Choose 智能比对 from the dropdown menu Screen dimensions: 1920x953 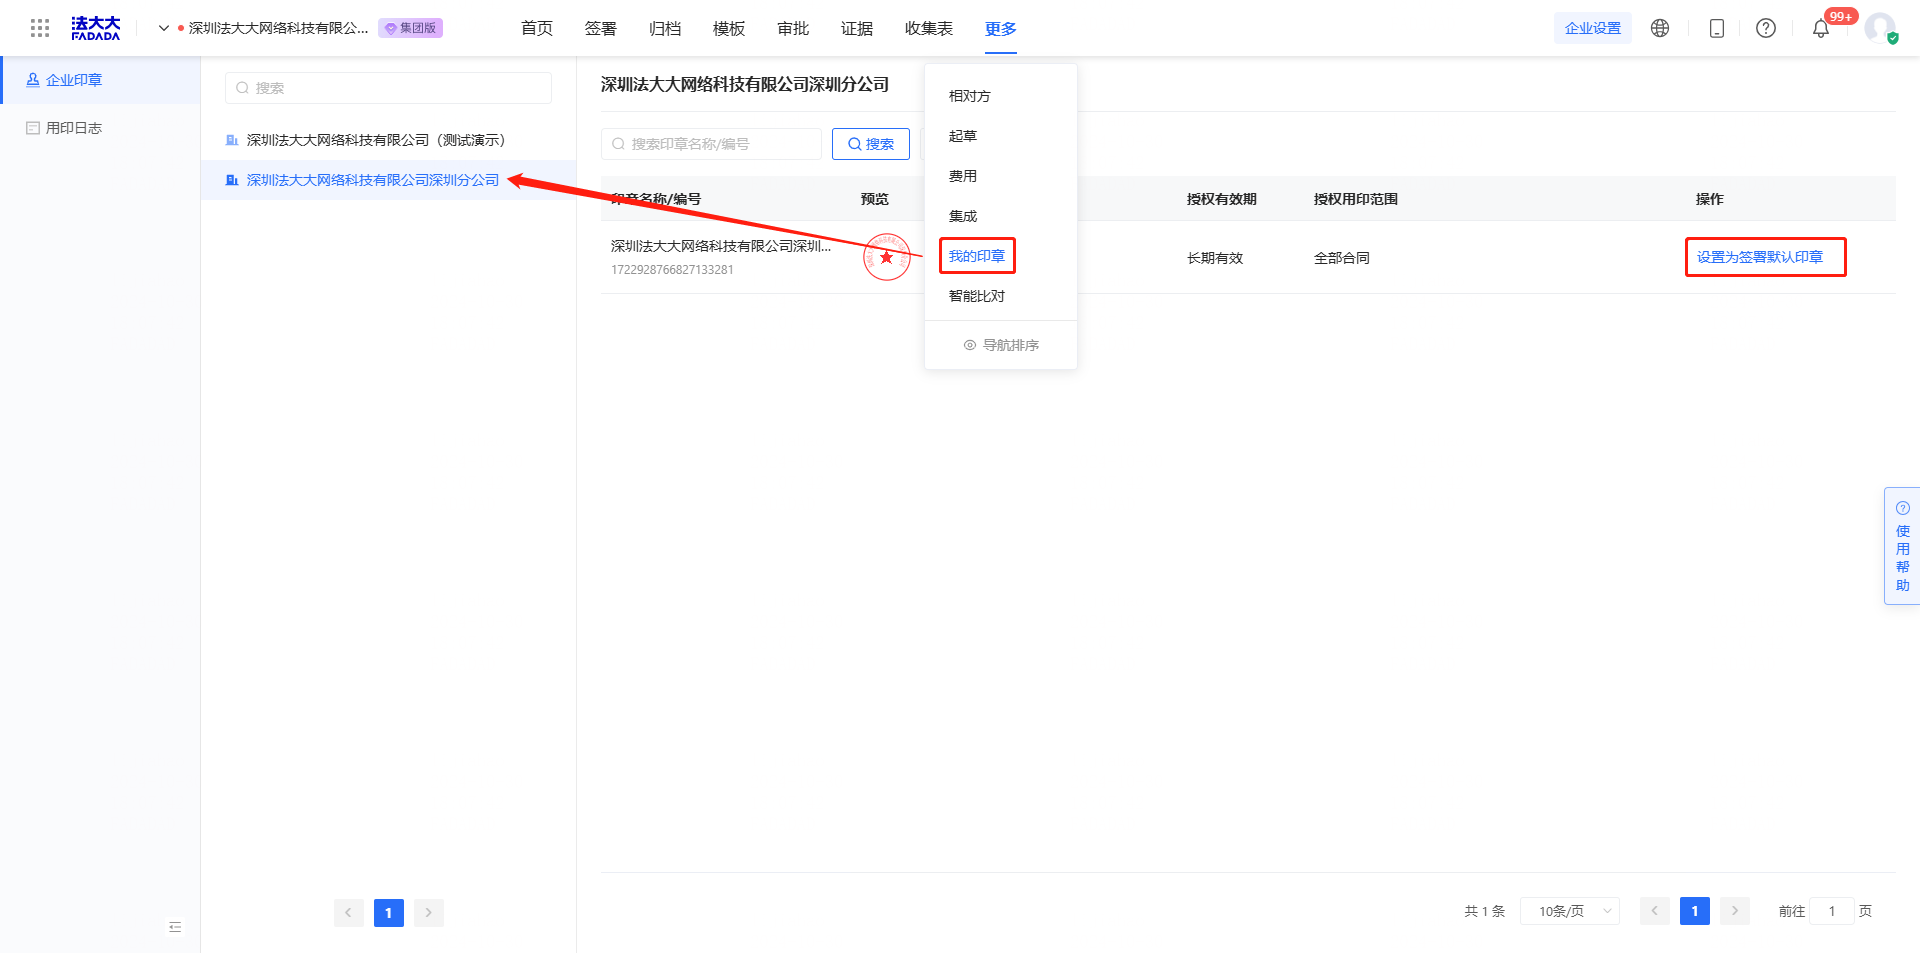pyautogui.click(x=1001, y=296)
